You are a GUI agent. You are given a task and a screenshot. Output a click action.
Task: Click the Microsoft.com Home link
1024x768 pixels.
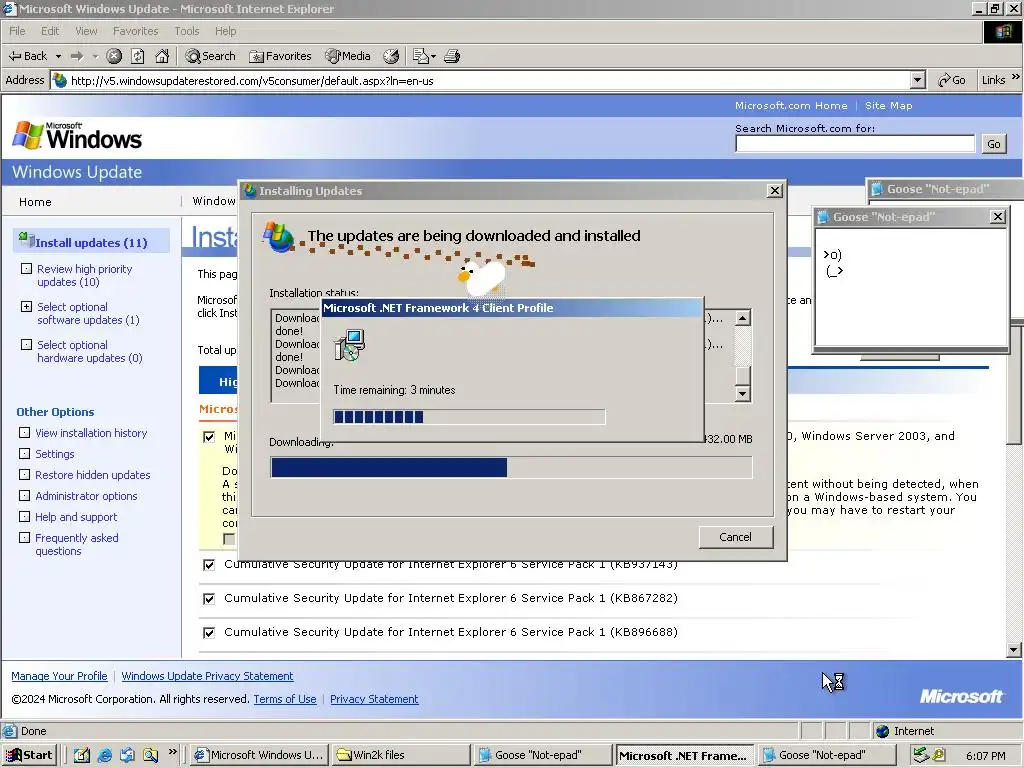tap(791, 105)
